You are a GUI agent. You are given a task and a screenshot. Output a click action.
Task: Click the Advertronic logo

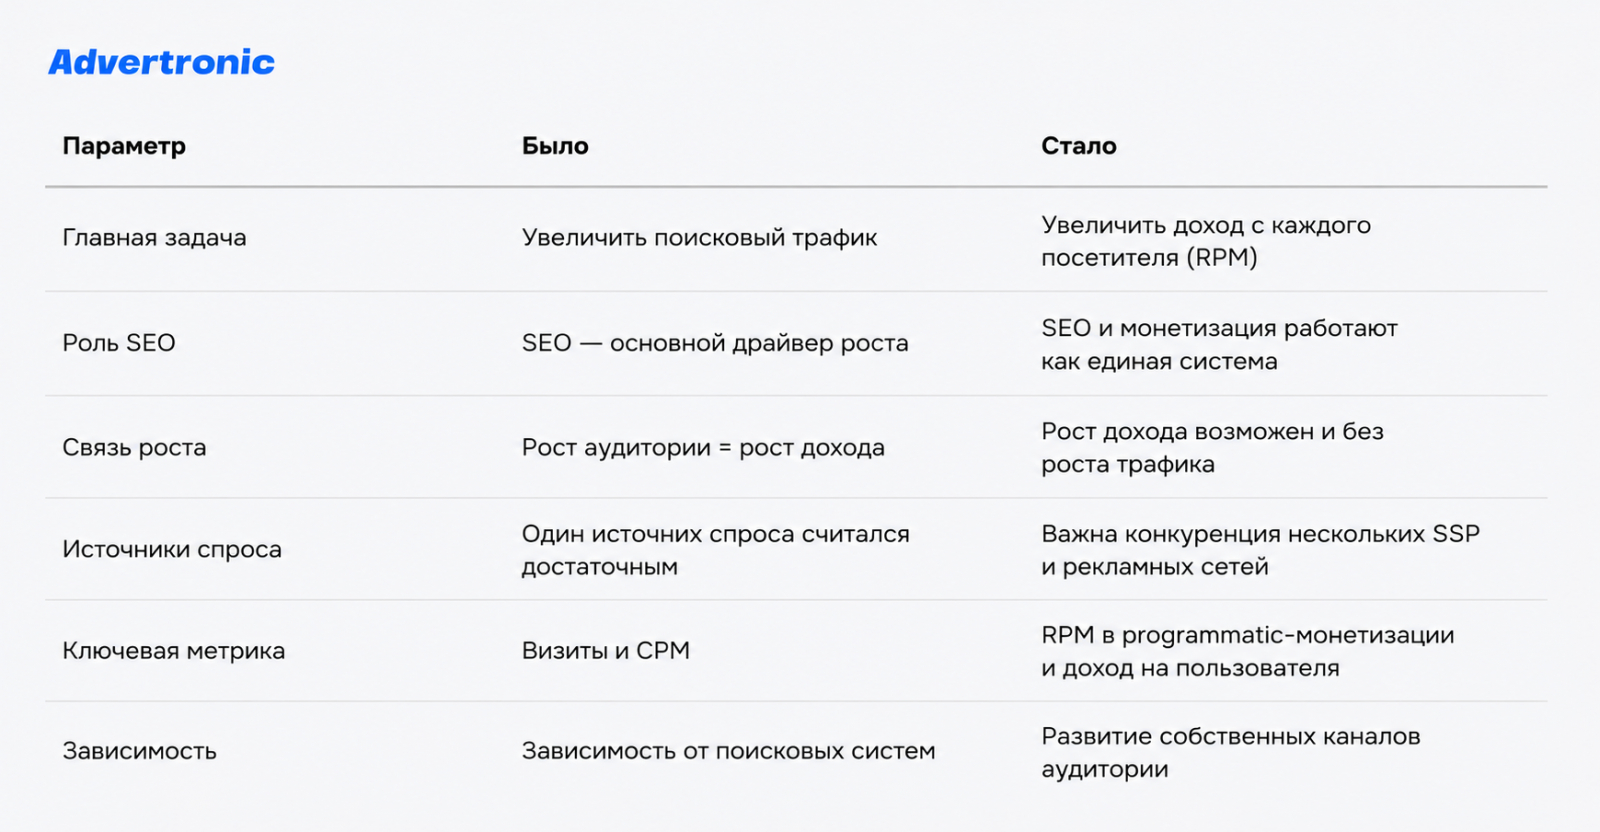[x=161, y=62]
